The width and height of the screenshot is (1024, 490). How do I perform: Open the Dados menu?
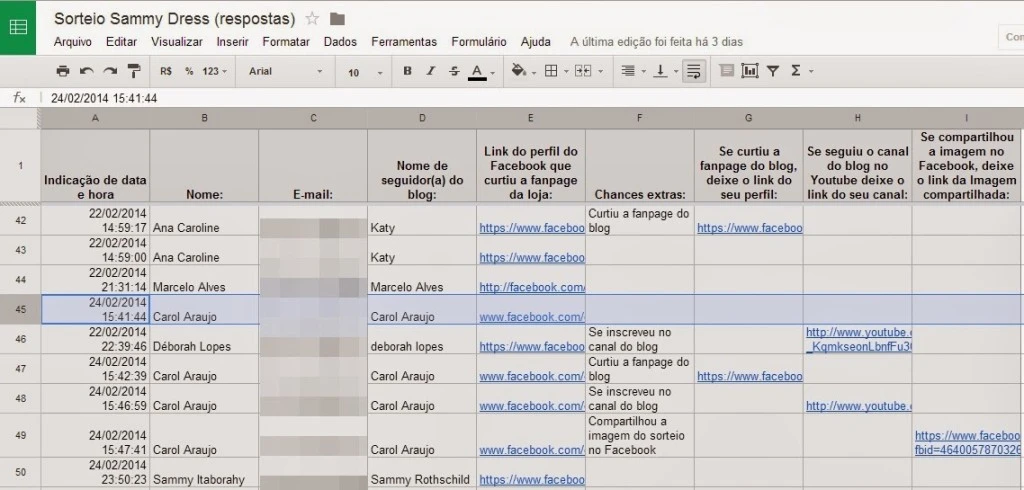340,42
